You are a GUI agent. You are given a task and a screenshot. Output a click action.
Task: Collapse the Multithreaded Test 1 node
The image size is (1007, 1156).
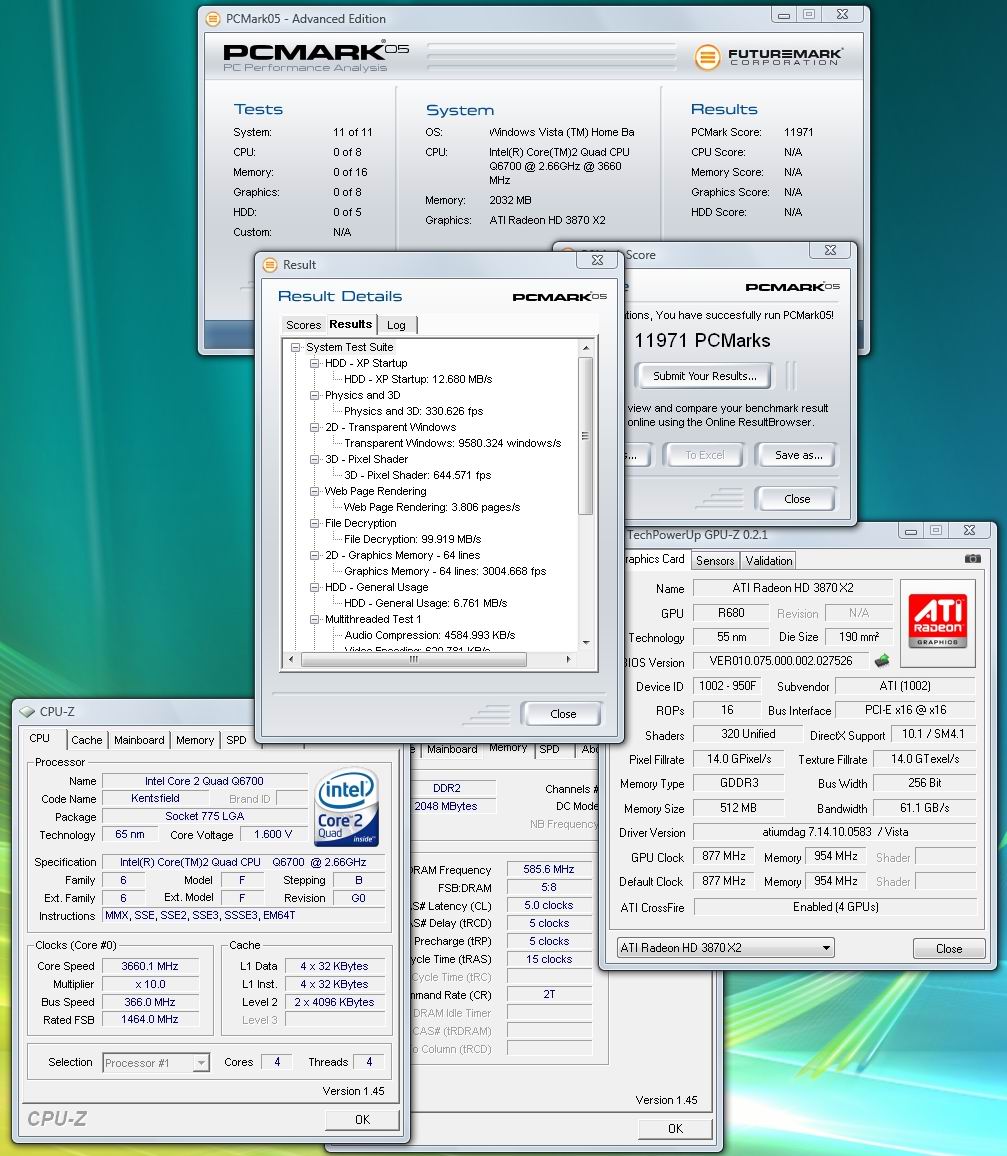315,619
